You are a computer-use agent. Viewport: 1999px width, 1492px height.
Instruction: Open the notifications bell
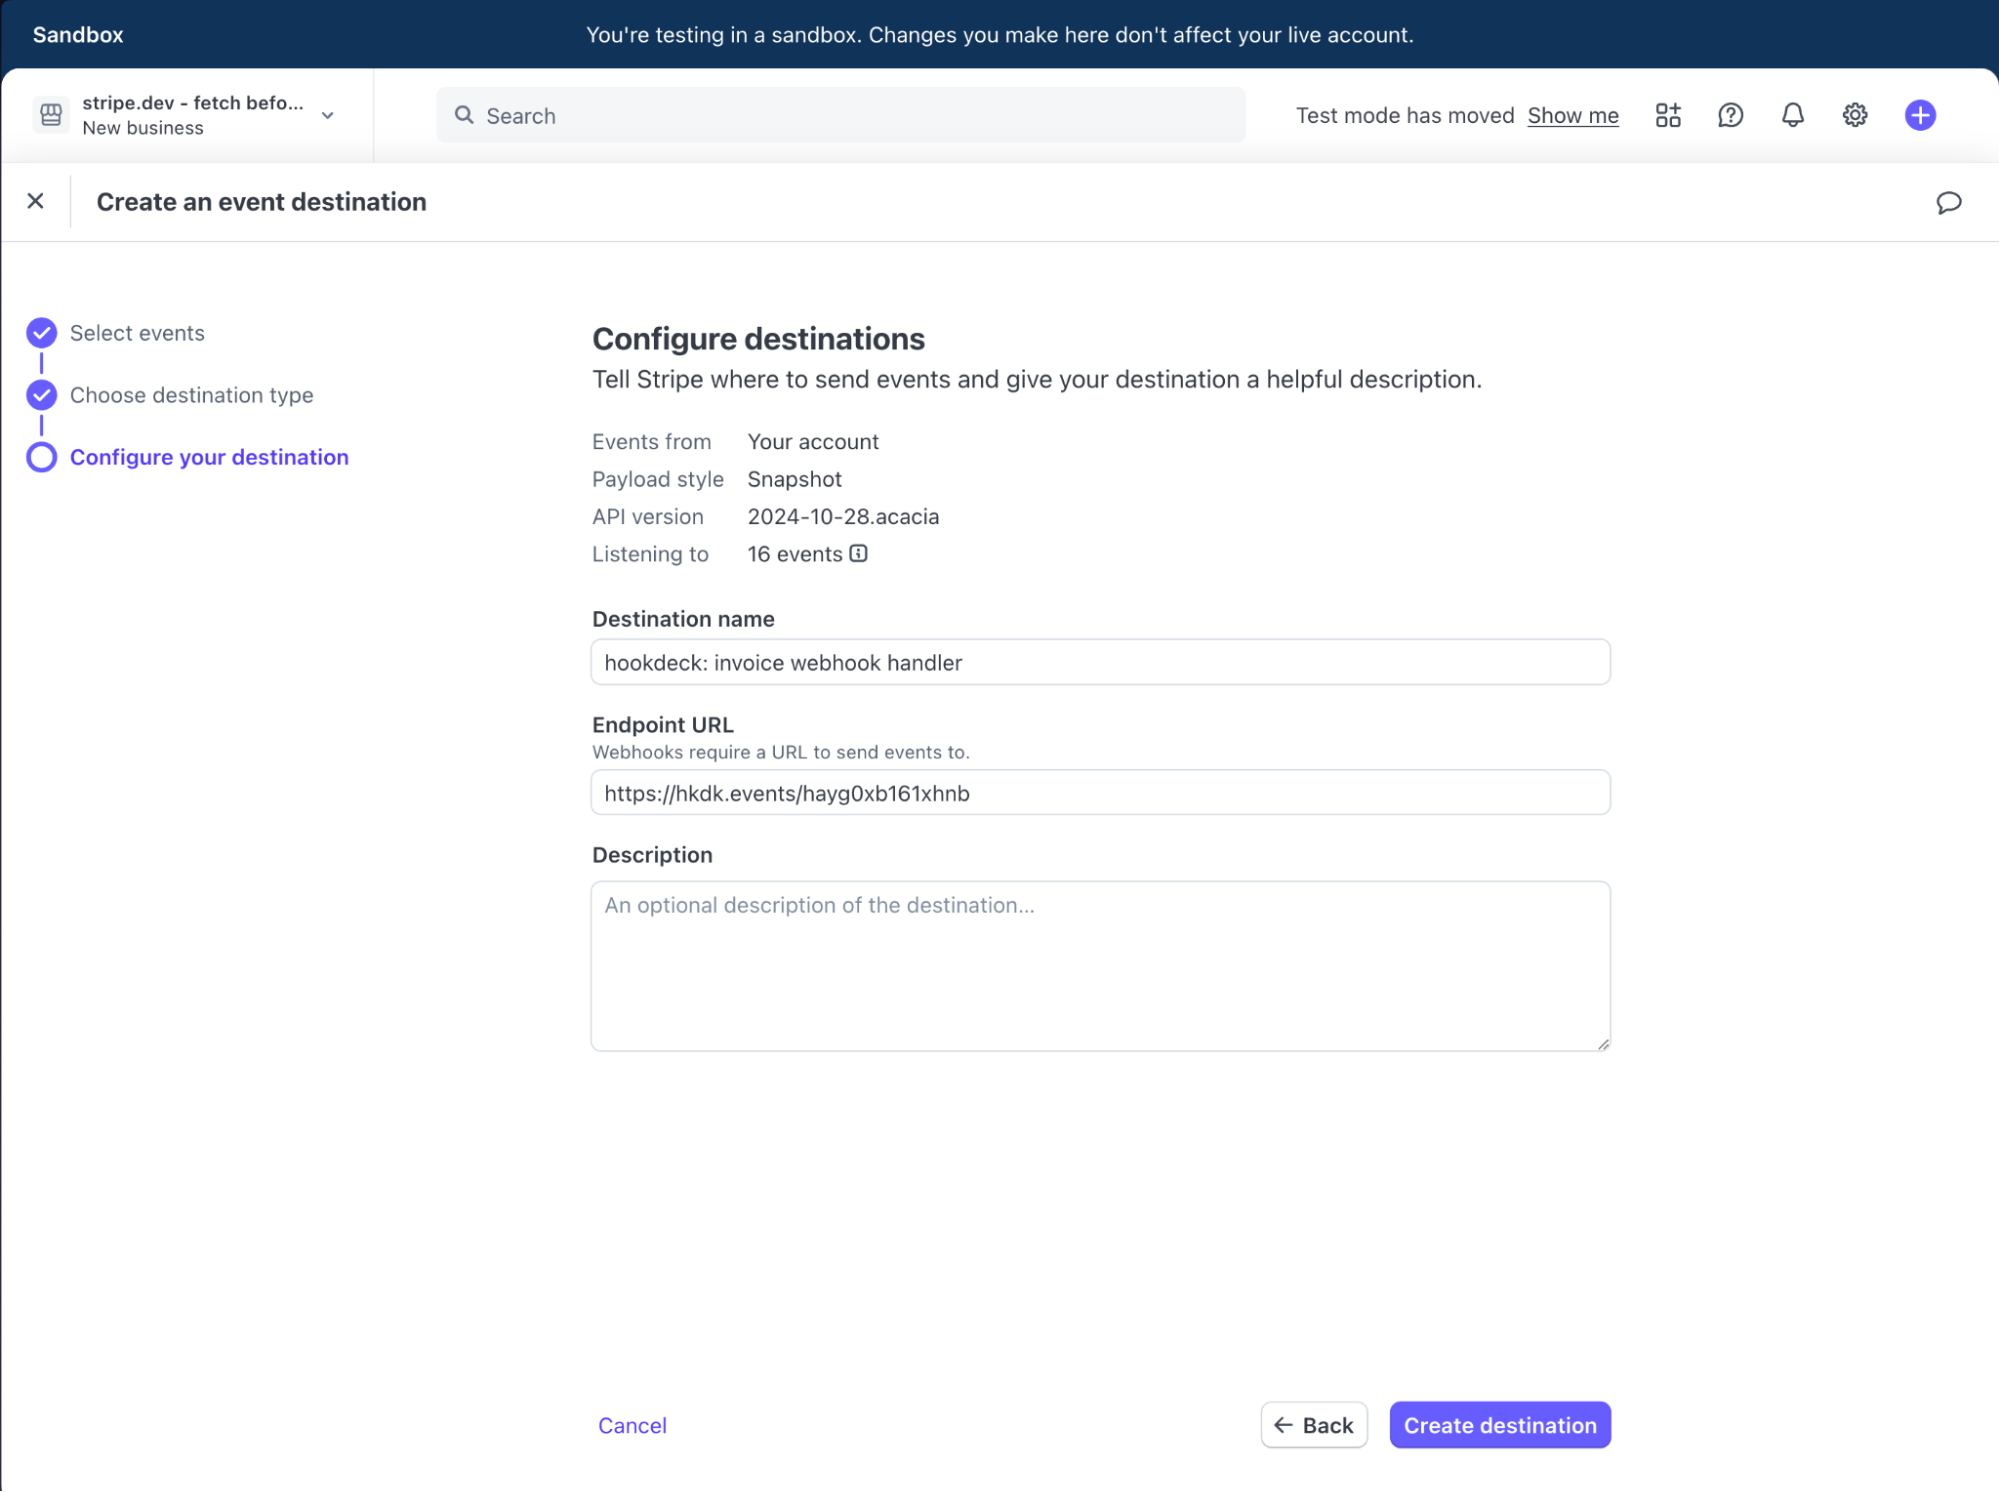(x=1792, y=115)
